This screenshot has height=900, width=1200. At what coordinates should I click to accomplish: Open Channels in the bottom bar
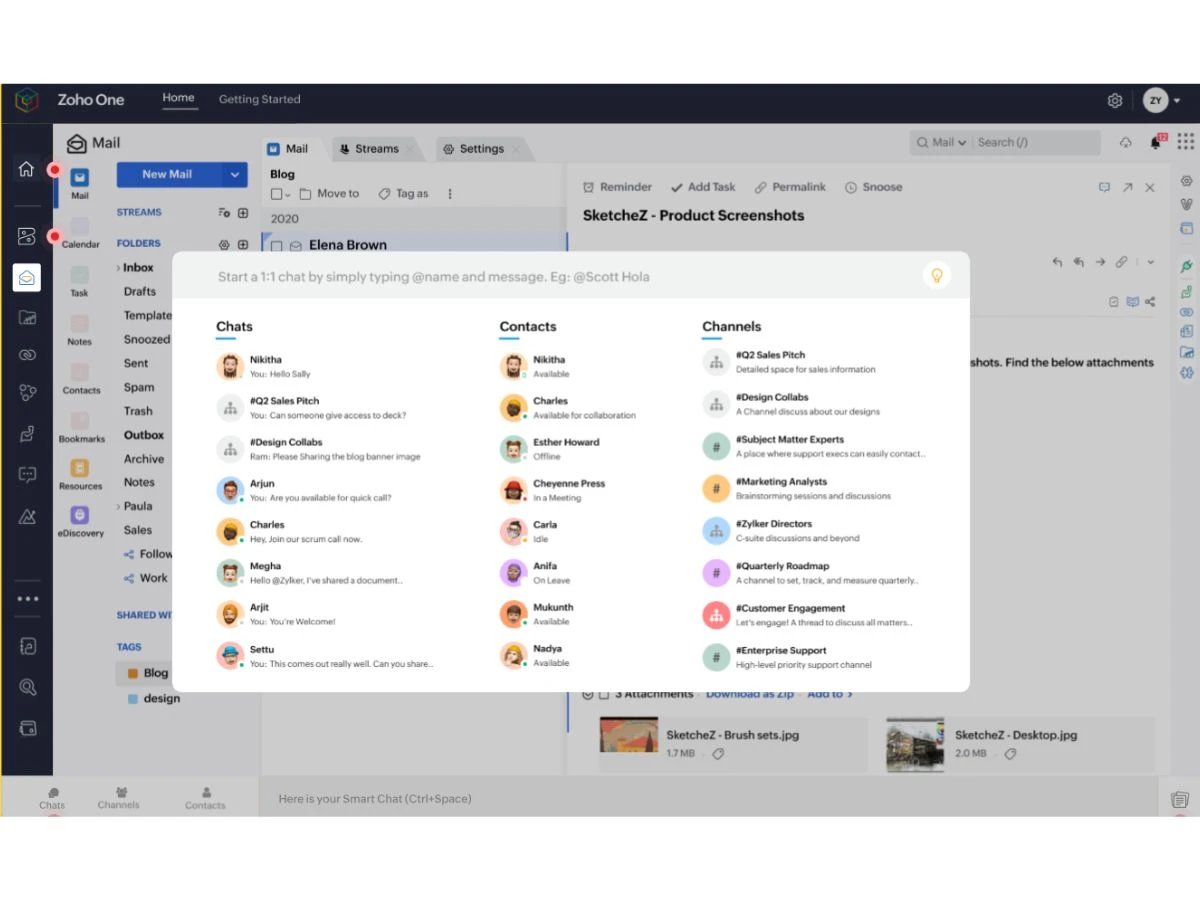pos(119,798)
